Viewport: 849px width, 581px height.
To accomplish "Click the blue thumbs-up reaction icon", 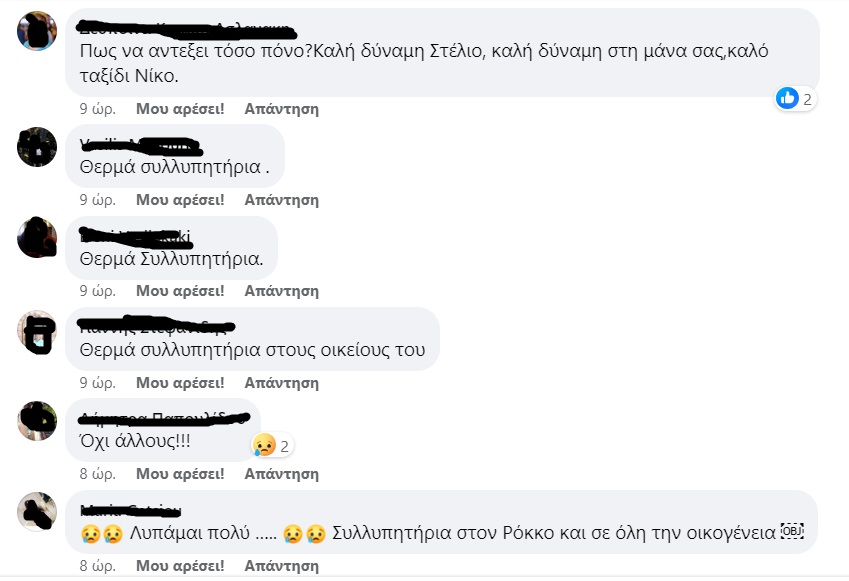I will [x=787, y=99].
